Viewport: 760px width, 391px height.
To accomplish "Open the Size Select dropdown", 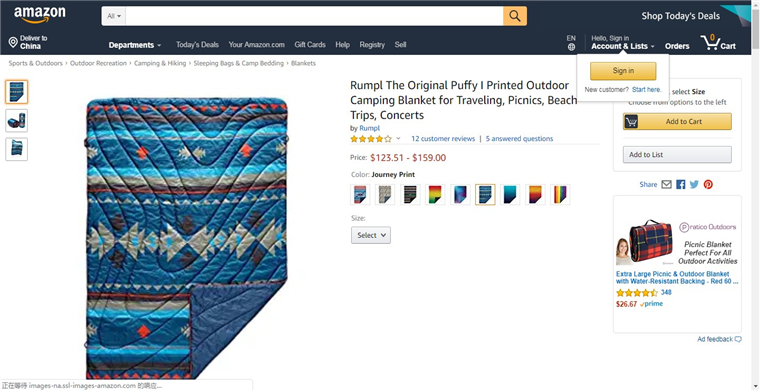I will click(371, 235).
